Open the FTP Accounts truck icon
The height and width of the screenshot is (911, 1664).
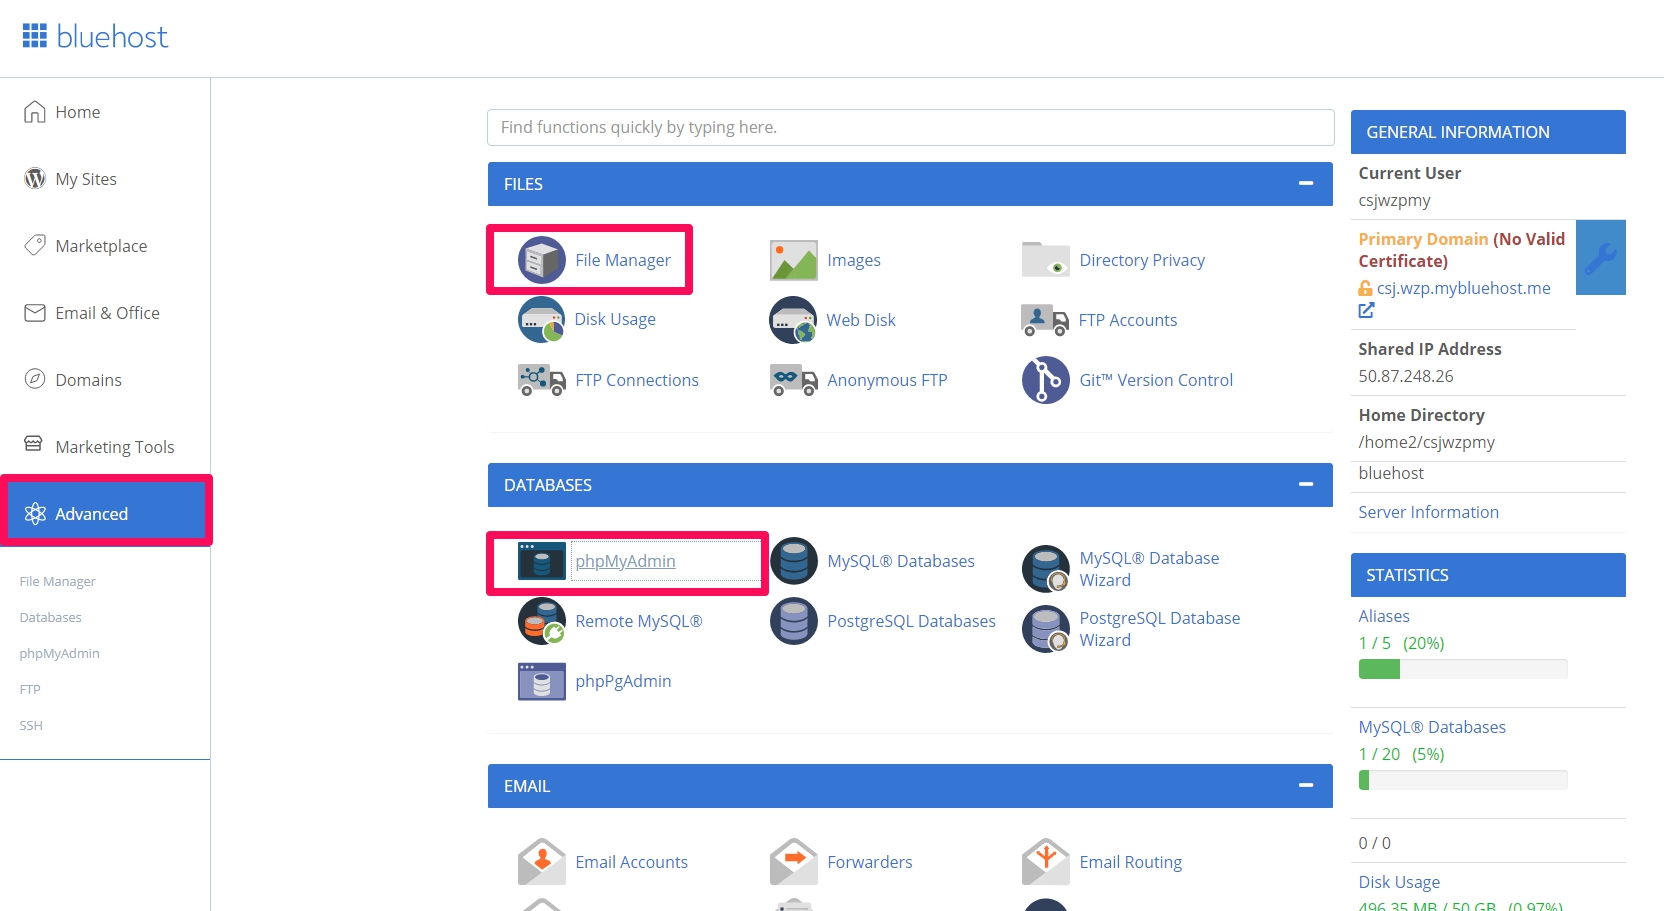click(1045, 321)
